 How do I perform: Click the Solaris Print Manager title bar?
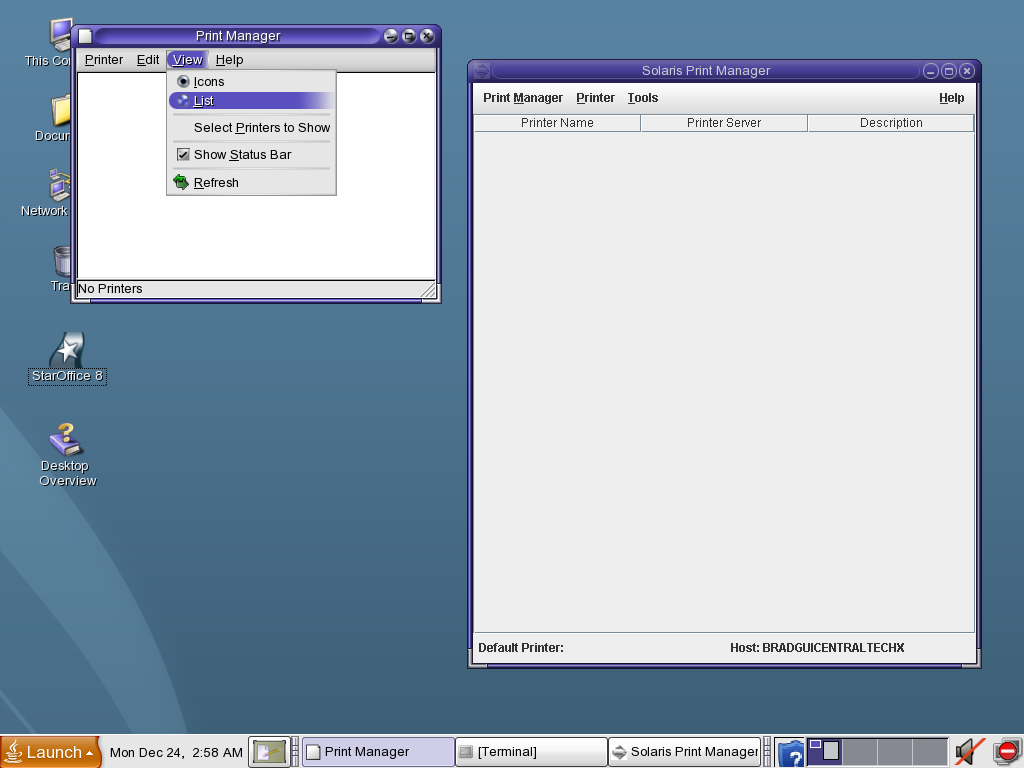coord(705,71)
